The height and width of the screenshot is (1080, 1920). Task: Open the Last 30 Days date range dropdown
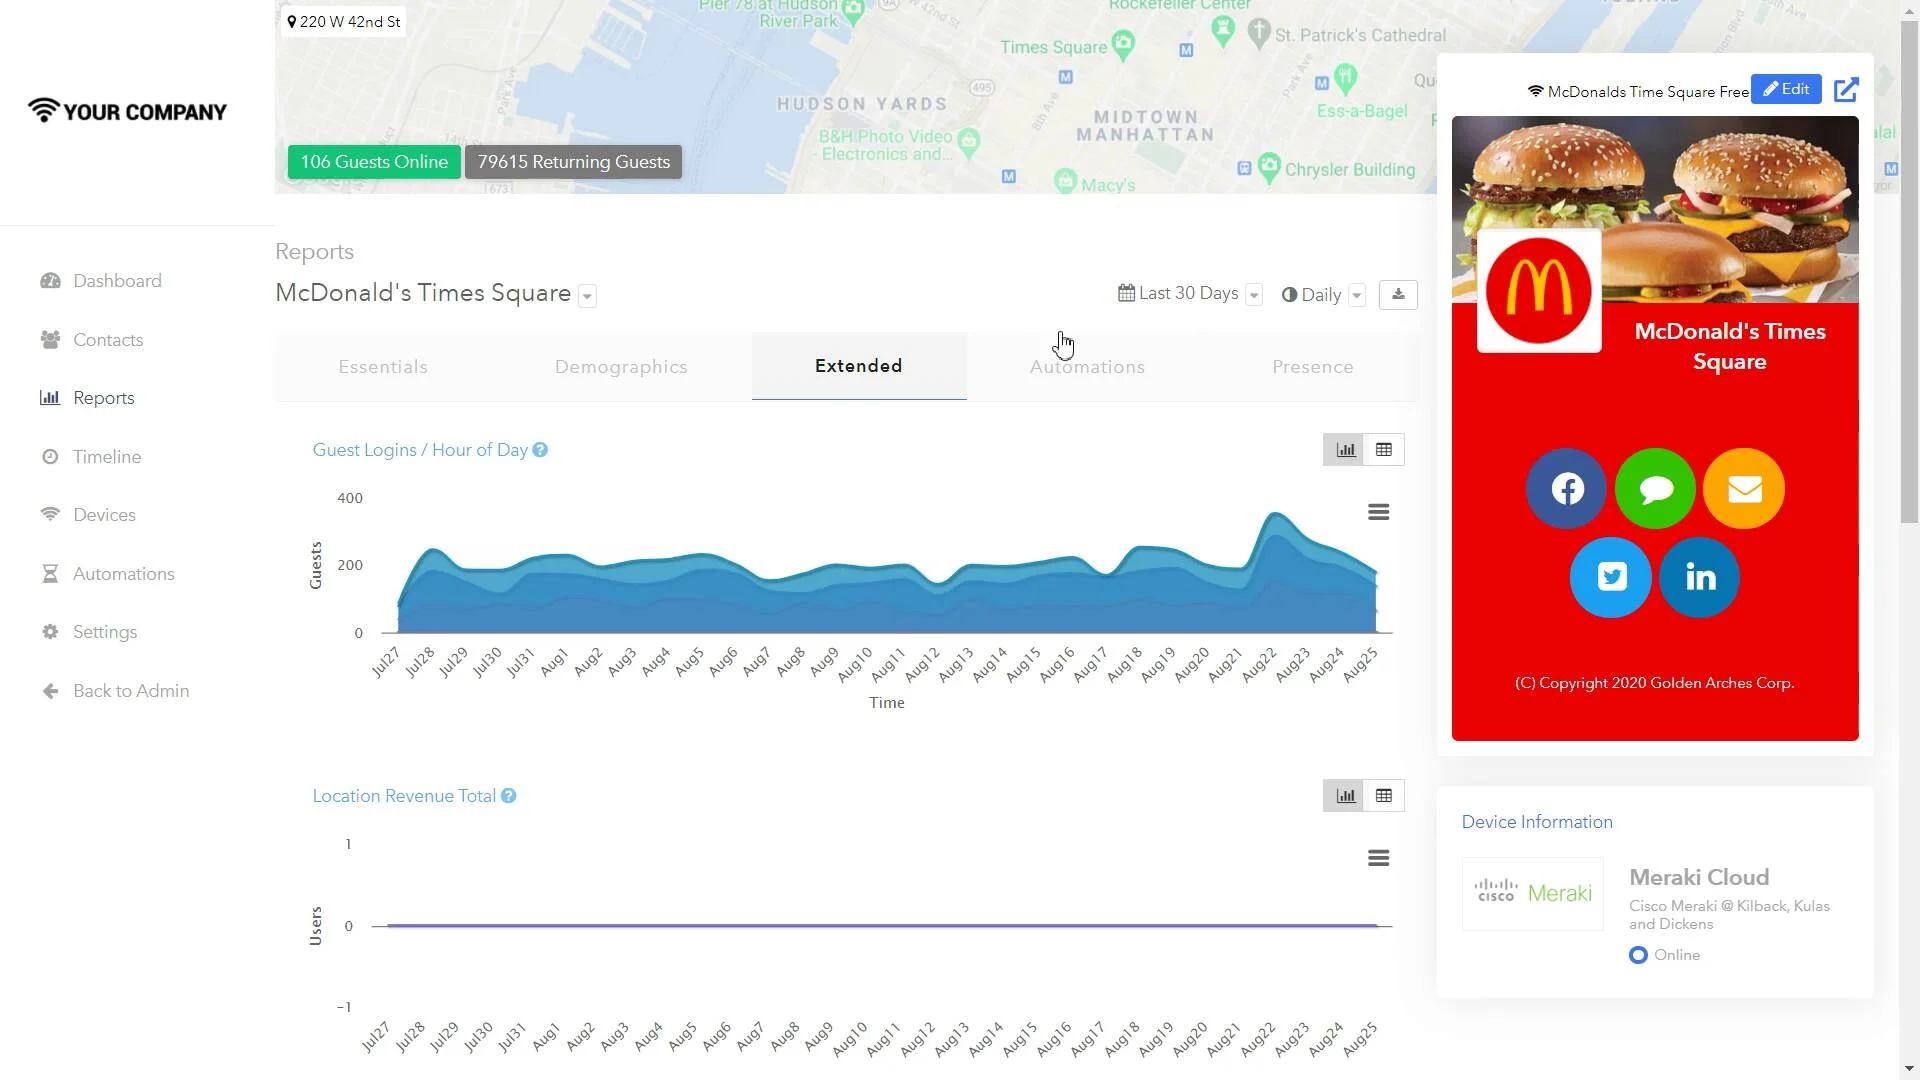[x=1254, y=294]
